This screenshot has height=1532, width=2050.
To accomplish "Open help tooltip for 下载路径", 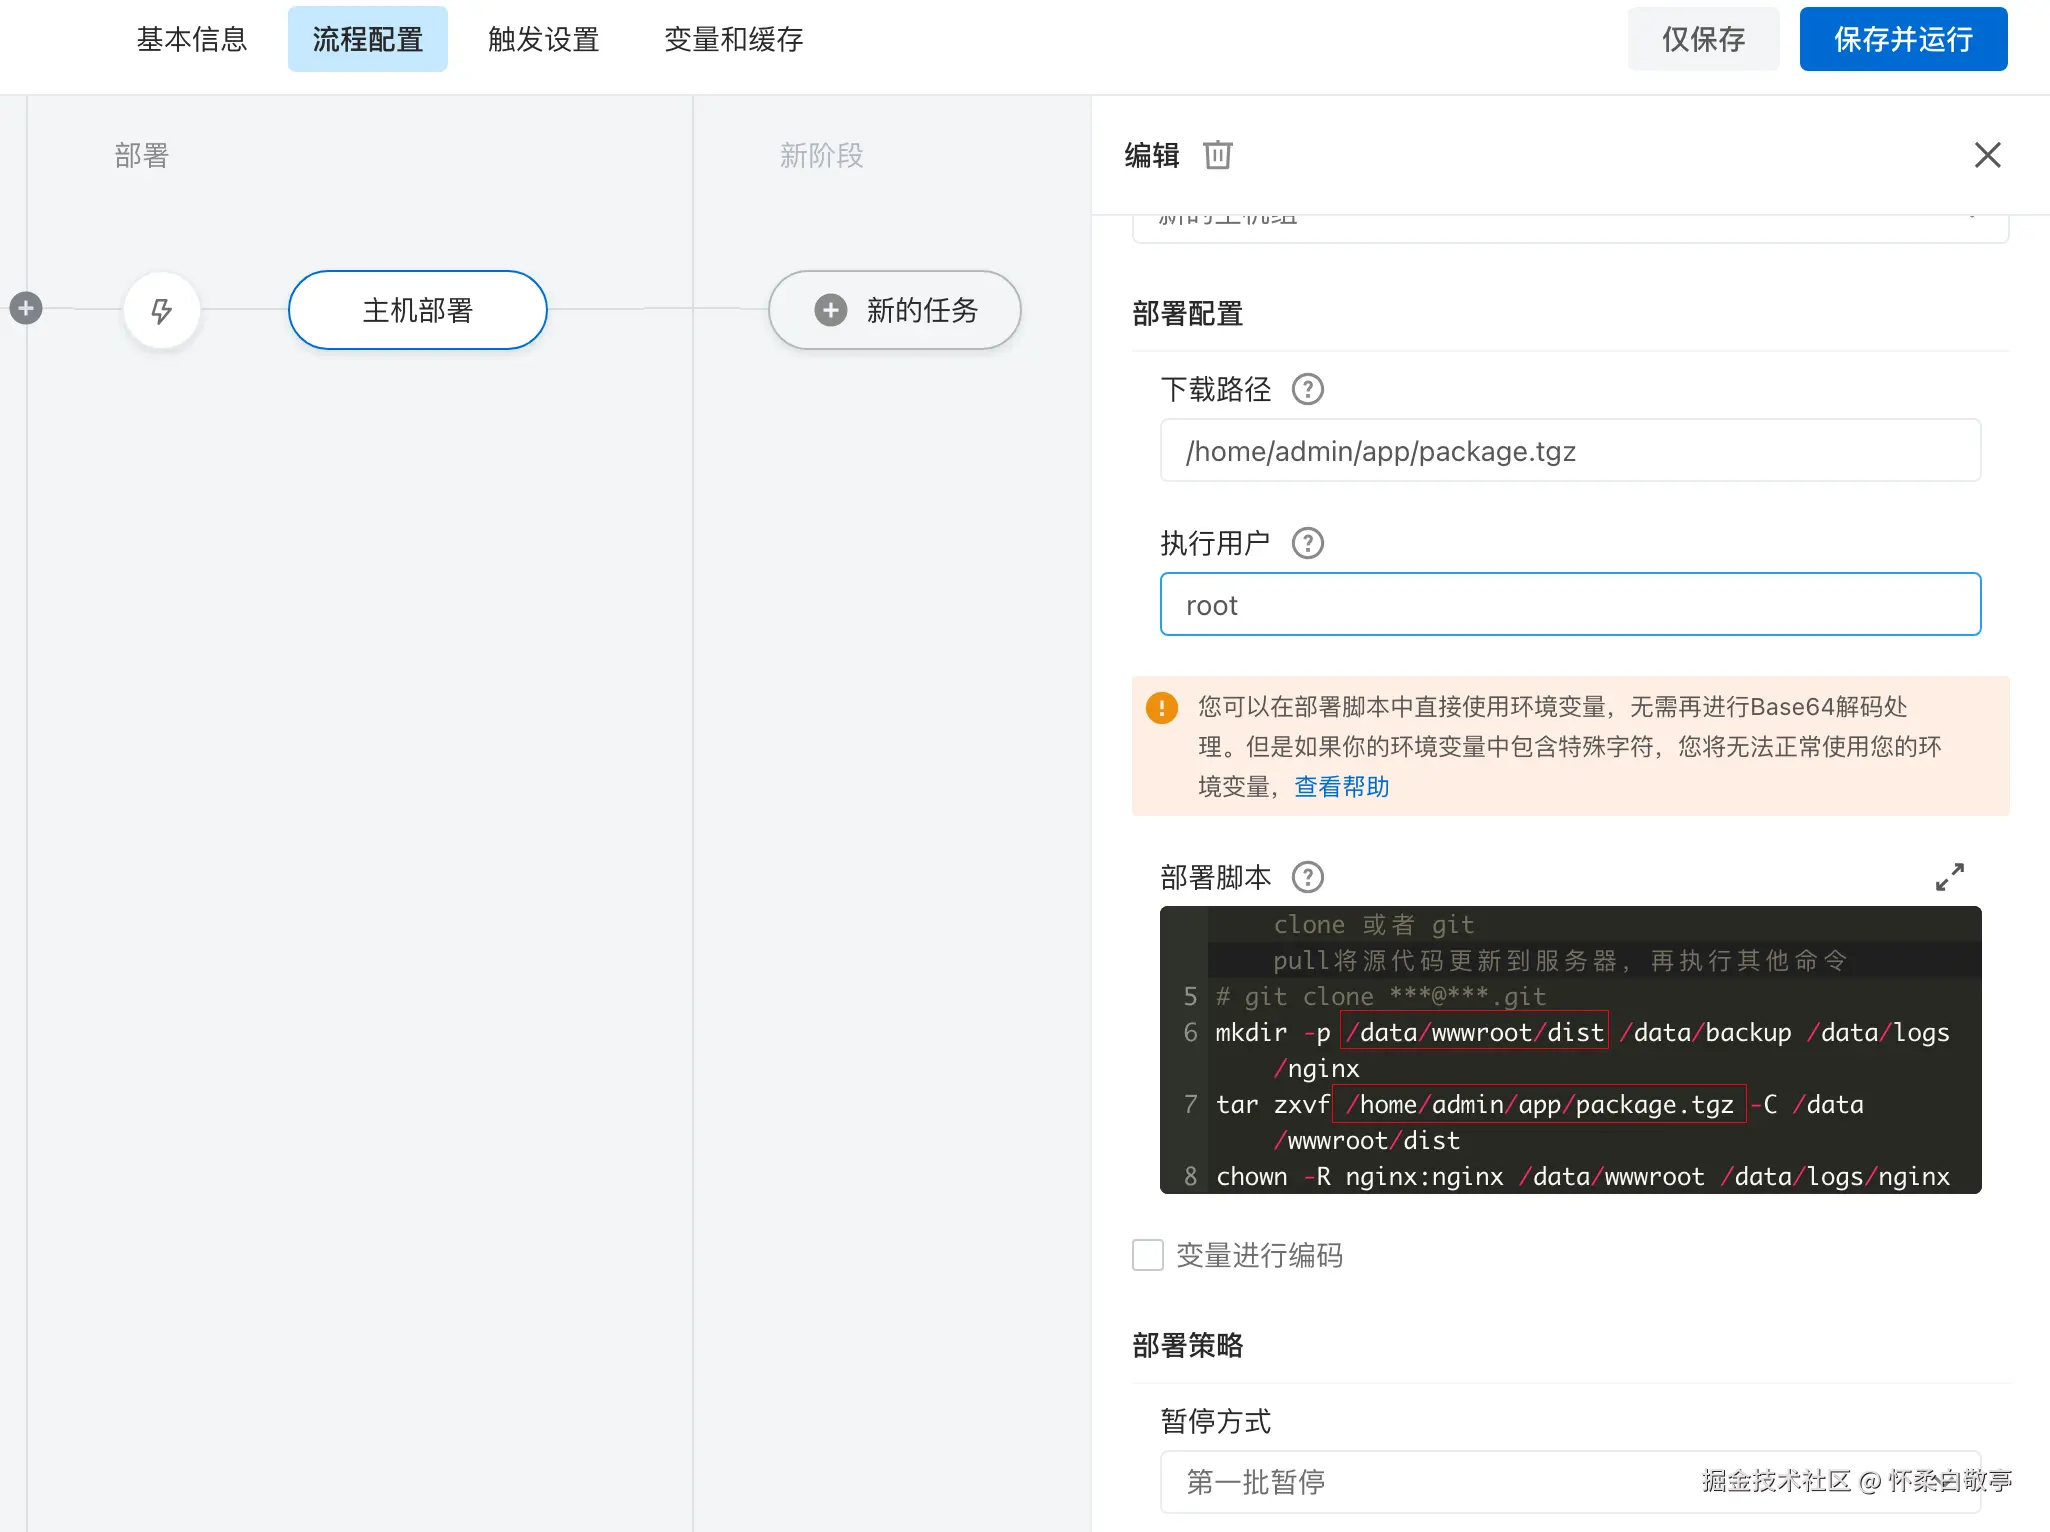I will (1307, 389).
